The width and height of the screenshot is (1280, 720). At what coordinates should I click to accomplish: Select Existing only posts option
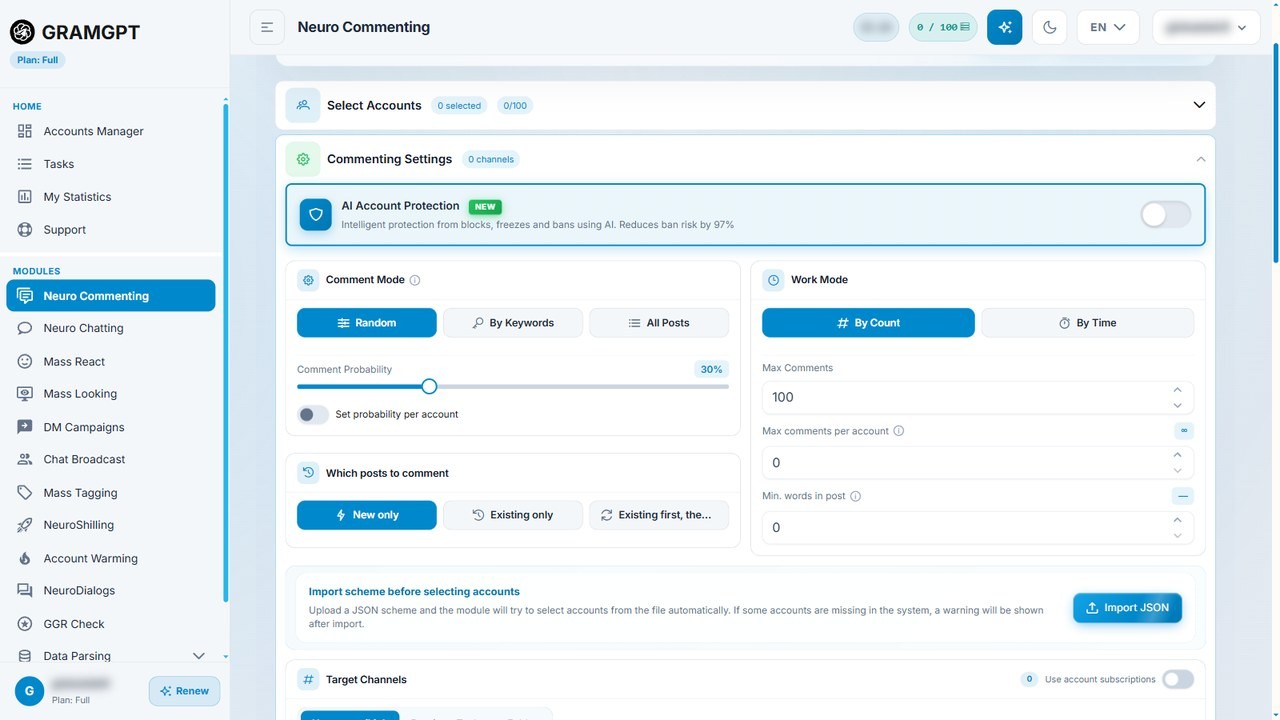513,515
